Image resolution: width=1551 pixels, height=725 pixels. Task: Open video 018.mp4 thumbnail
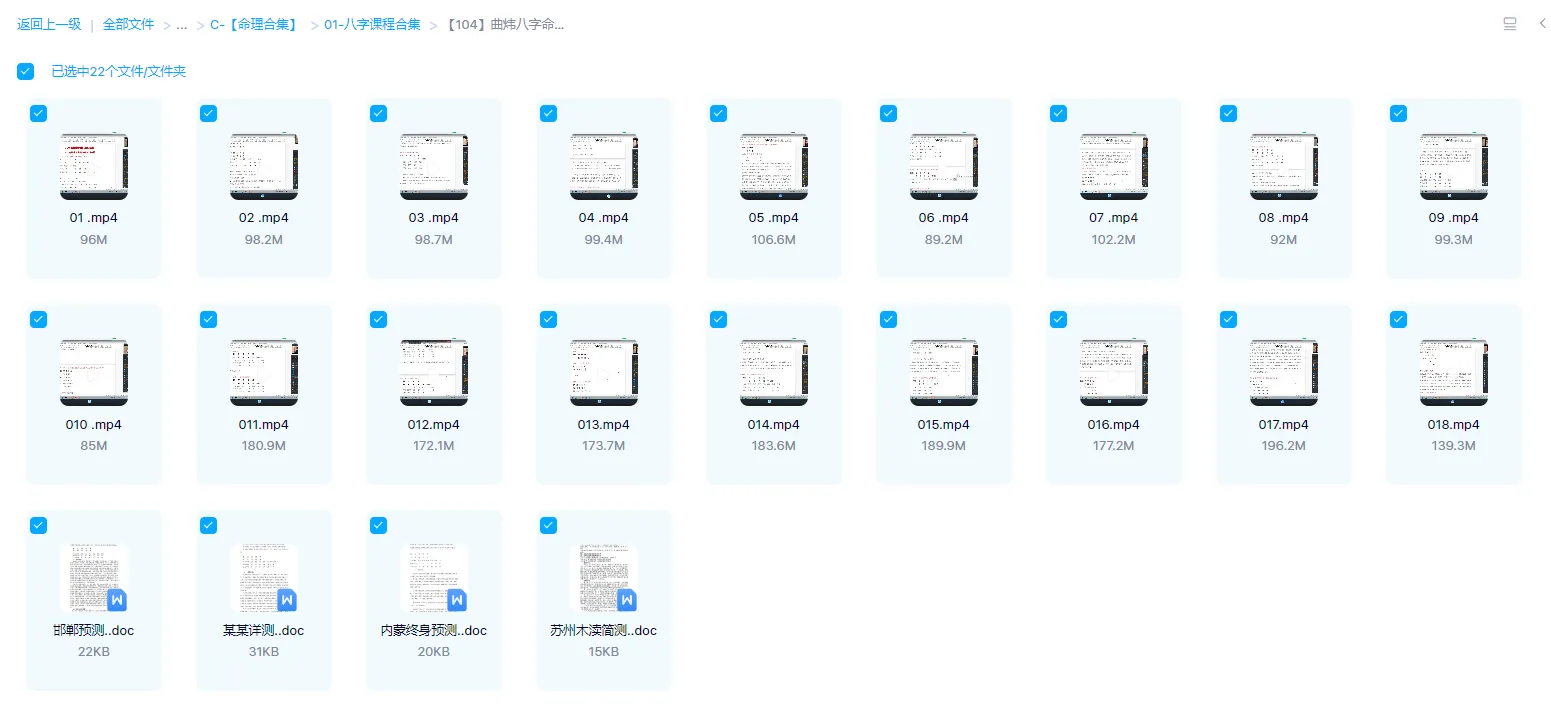1454,372
